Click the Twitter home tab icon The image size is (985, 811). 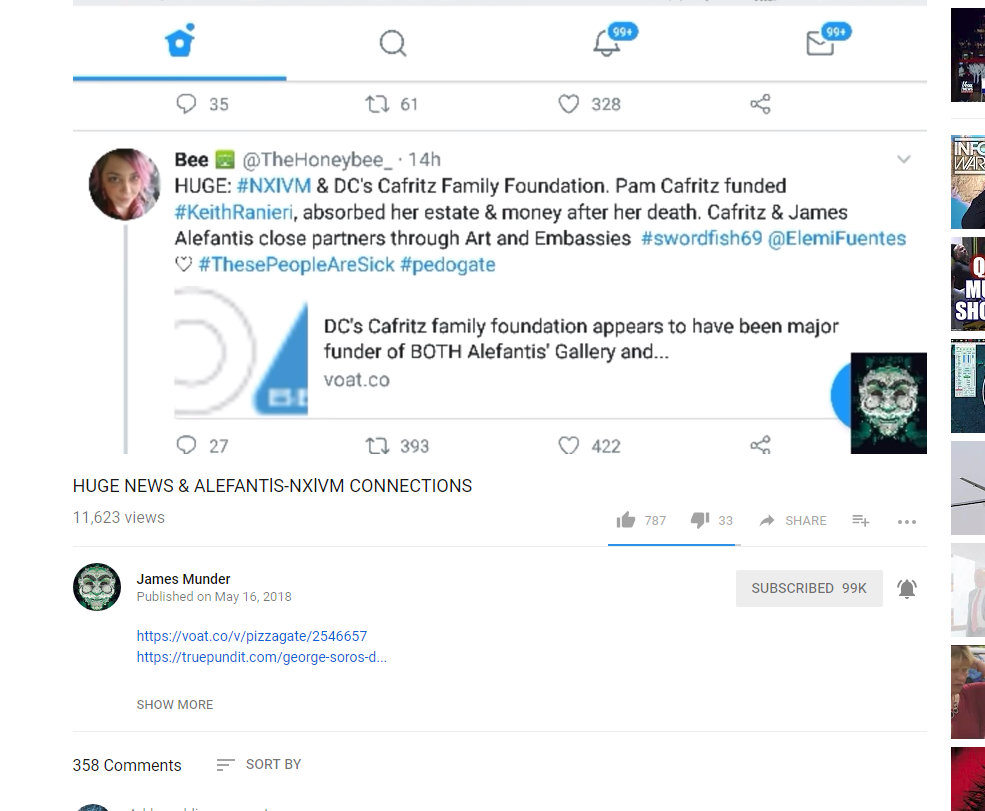point(180,43)
